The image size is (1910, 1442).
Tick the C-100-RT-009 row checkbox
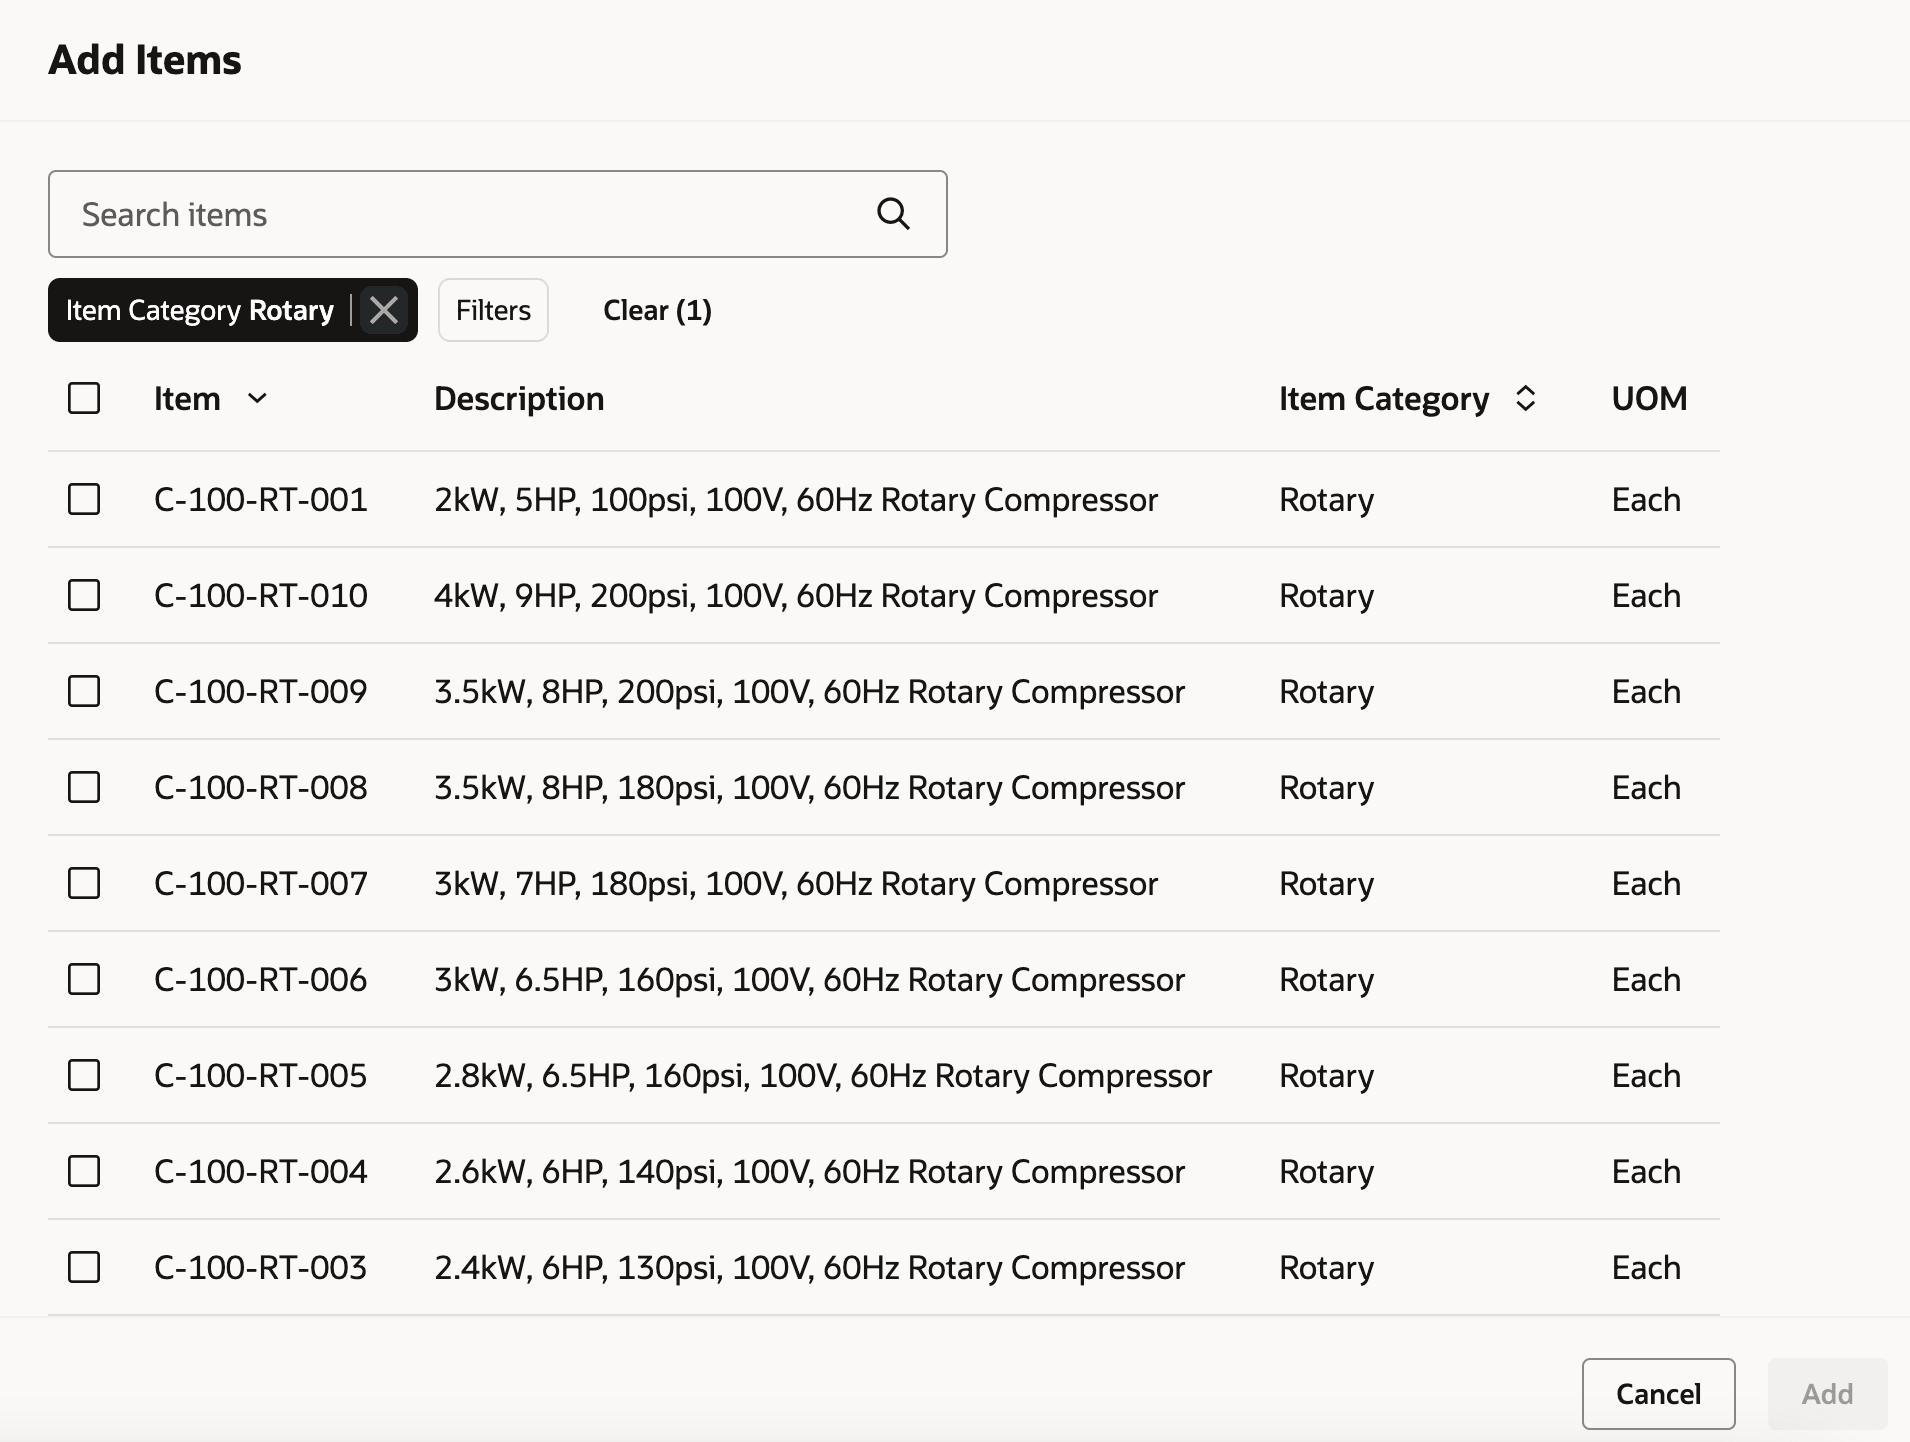(84, 691)
